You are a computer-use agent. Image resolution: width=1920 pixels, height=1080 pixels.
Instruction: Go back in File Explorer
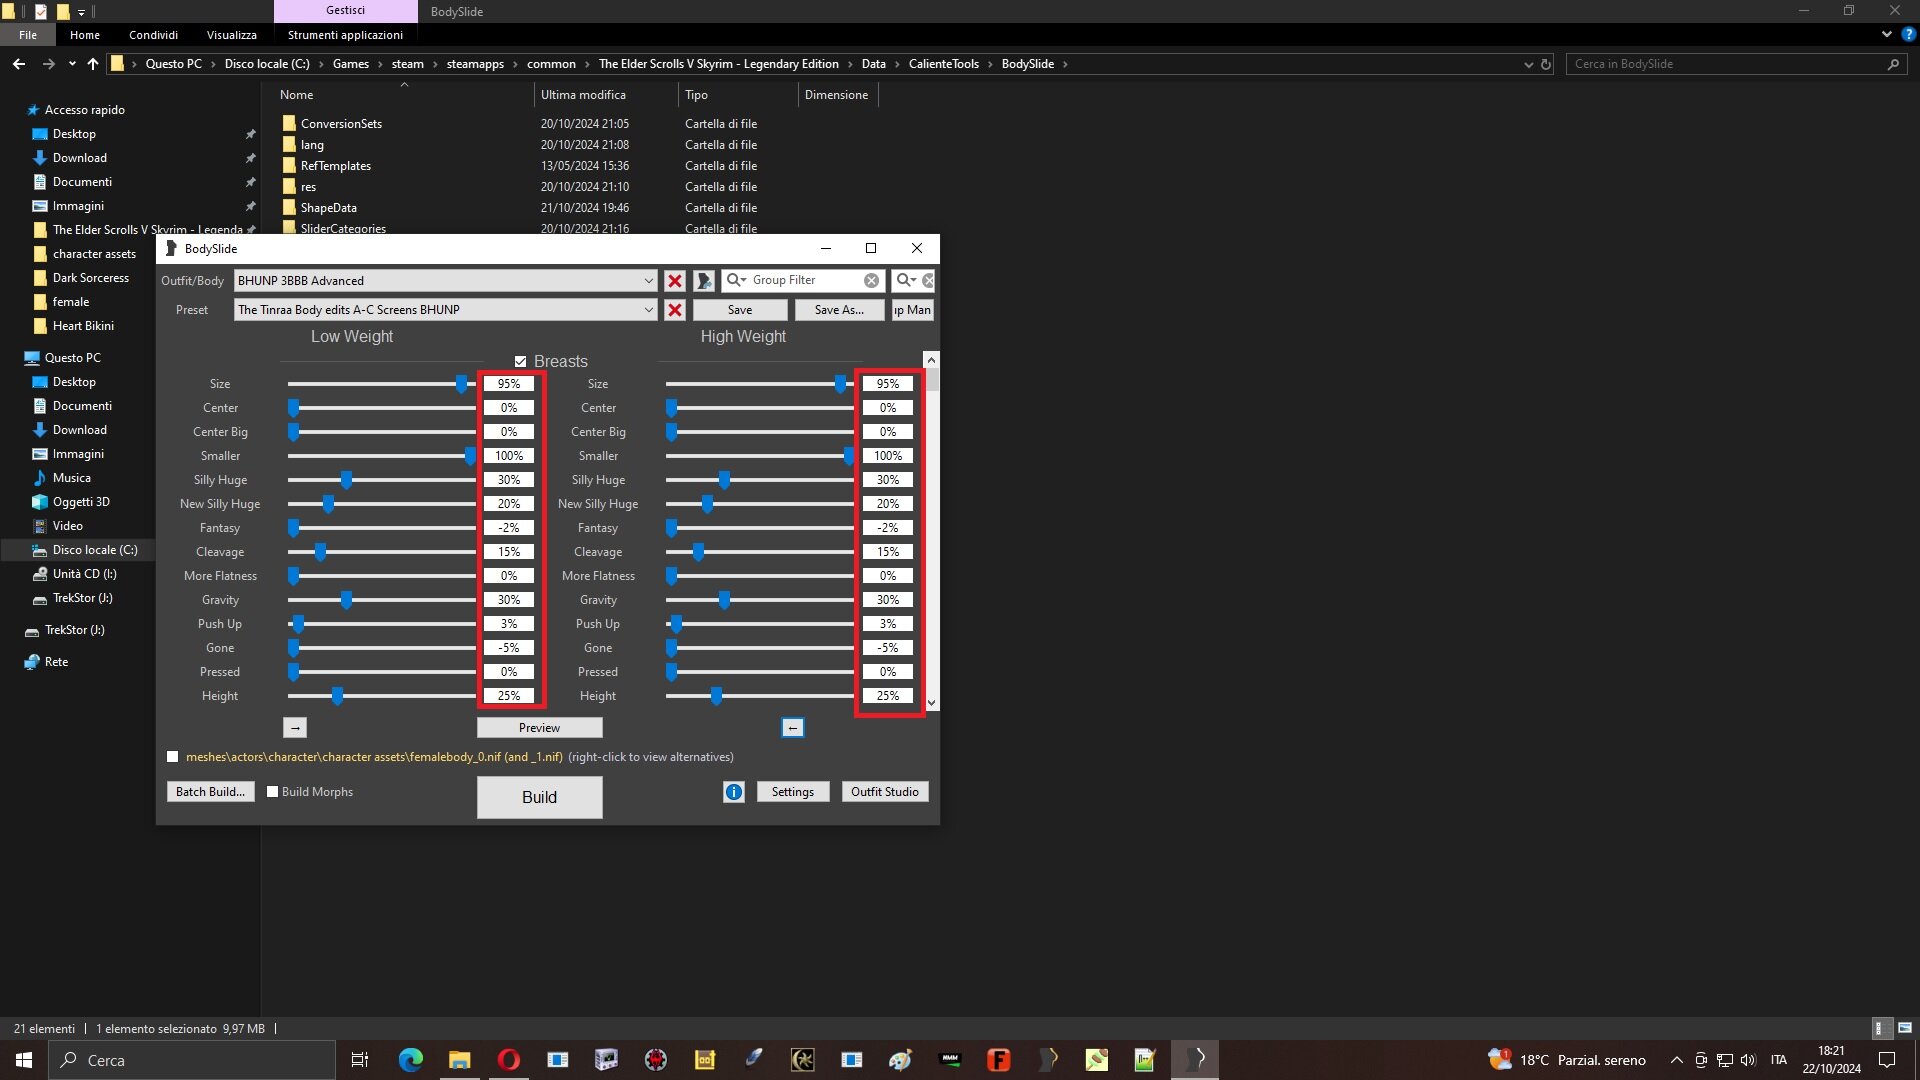[x=19, y=64]
